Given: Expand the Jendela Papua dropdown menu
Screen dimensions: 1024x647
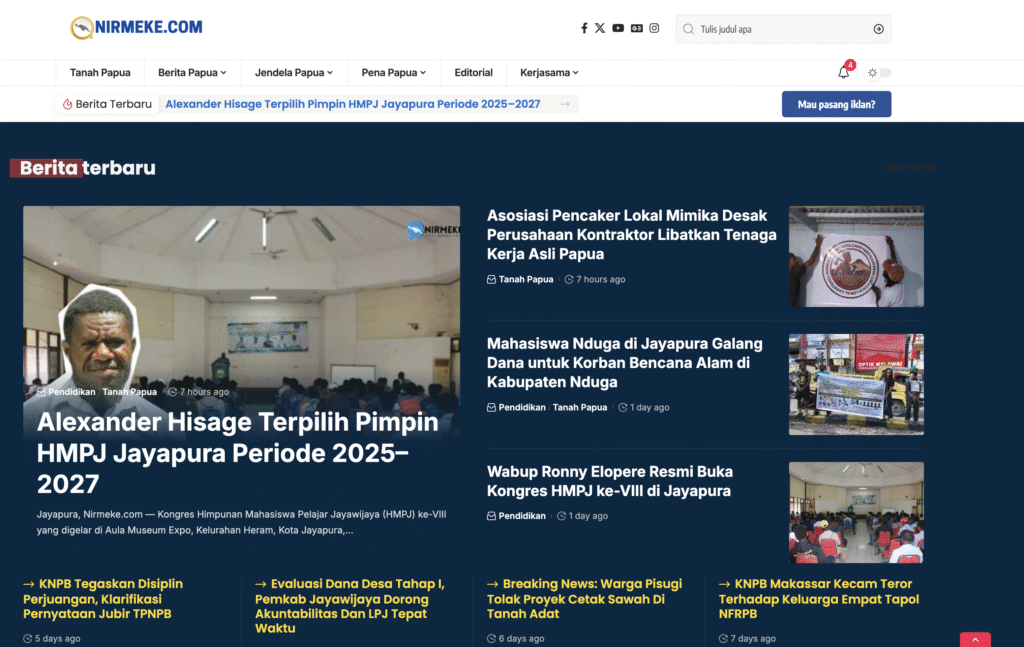Looking at the screenshot, I should (x=295, y=72).
